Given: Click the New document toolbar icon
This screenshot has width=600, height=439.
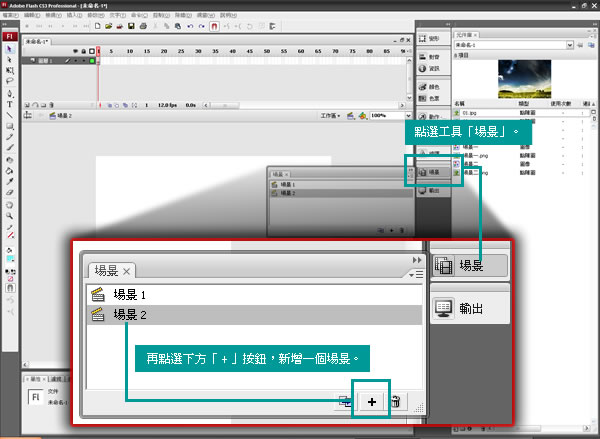Looking at the screenshot, I should (98, 26).
